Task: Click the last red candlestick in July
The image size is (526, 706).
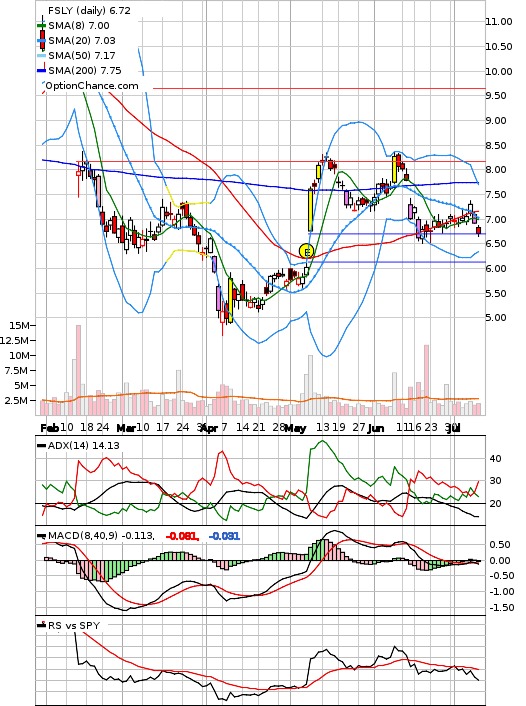Action: click(478, 231)
